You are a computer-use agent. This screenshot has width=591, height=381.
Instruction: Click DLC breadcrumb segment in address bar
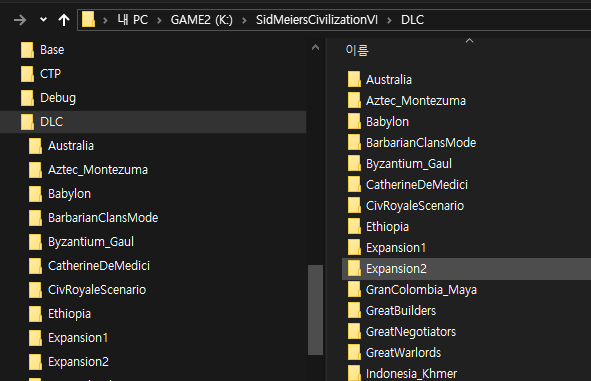pyautogui.click(x=412, y=20)
